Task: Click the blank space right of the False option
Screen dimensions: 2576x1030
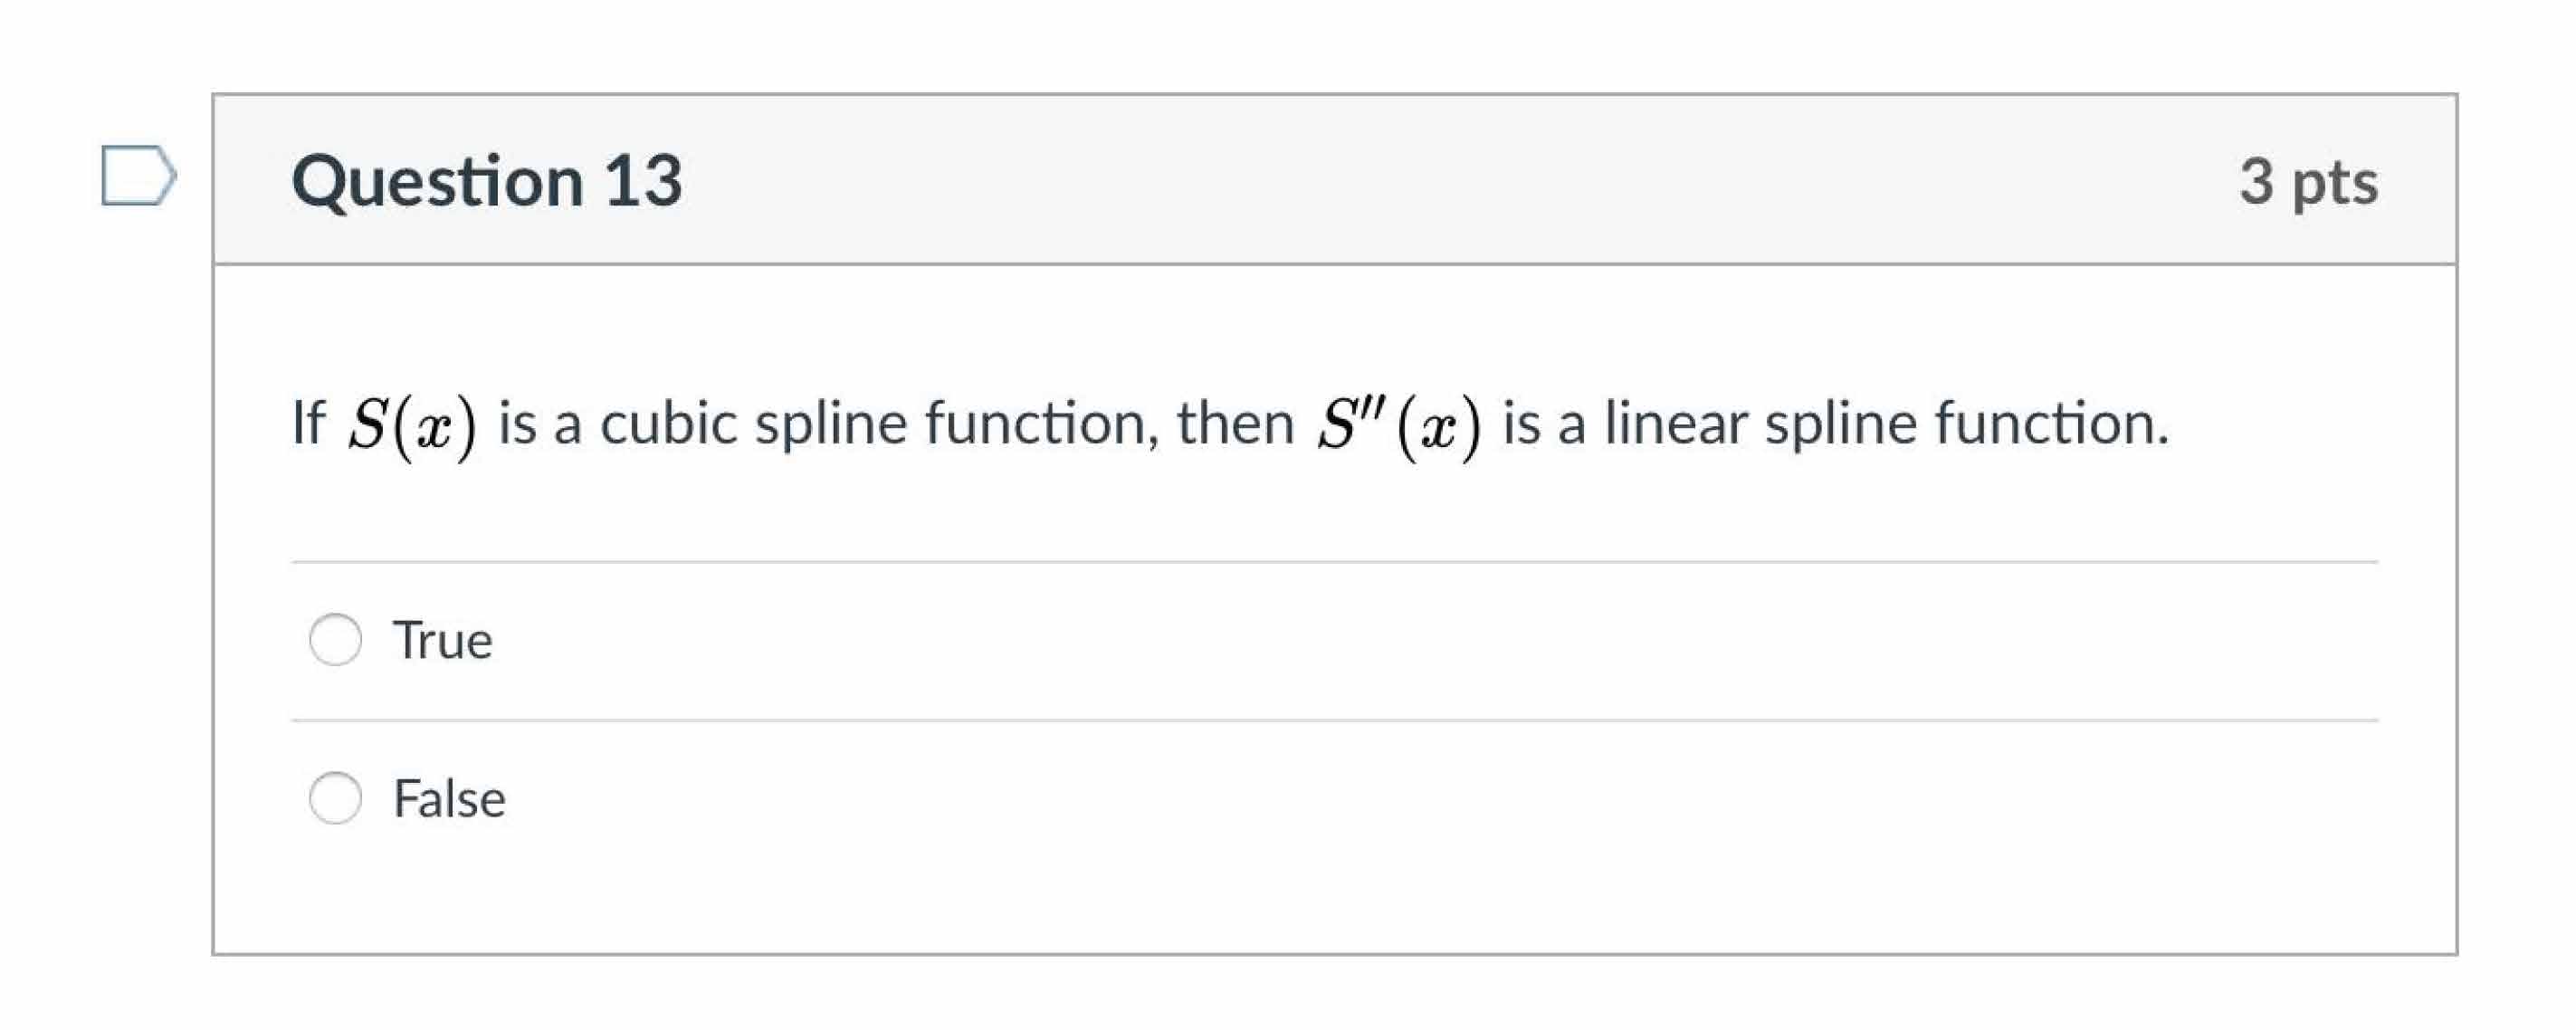Action: (x=1400, y=798)
